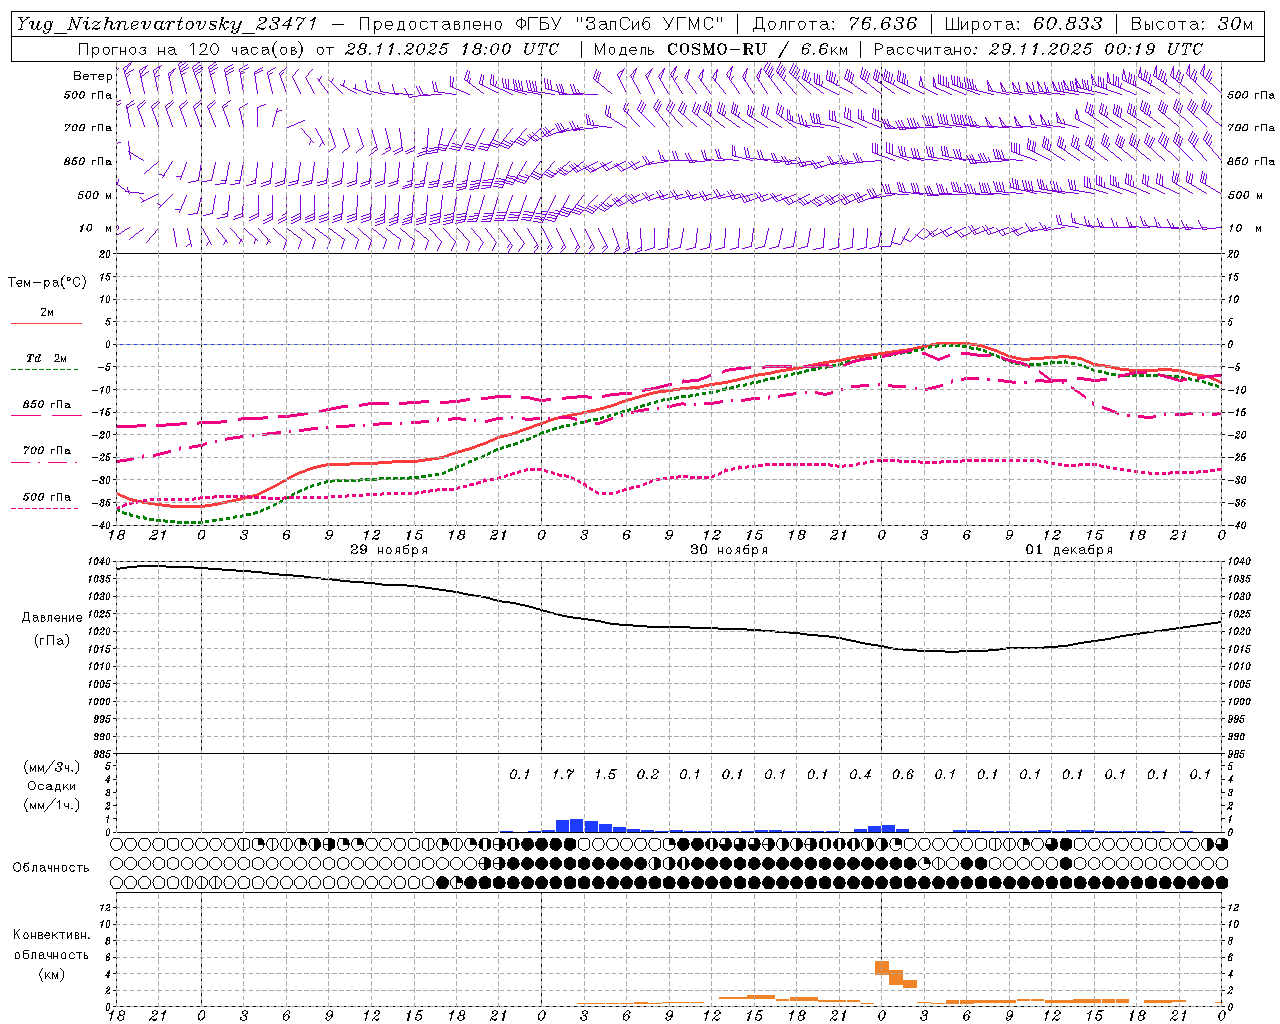Click the 'Тем-ра(°C)' temperature panel label
The image size is (1280, 1024).
[x=47, y=283]
